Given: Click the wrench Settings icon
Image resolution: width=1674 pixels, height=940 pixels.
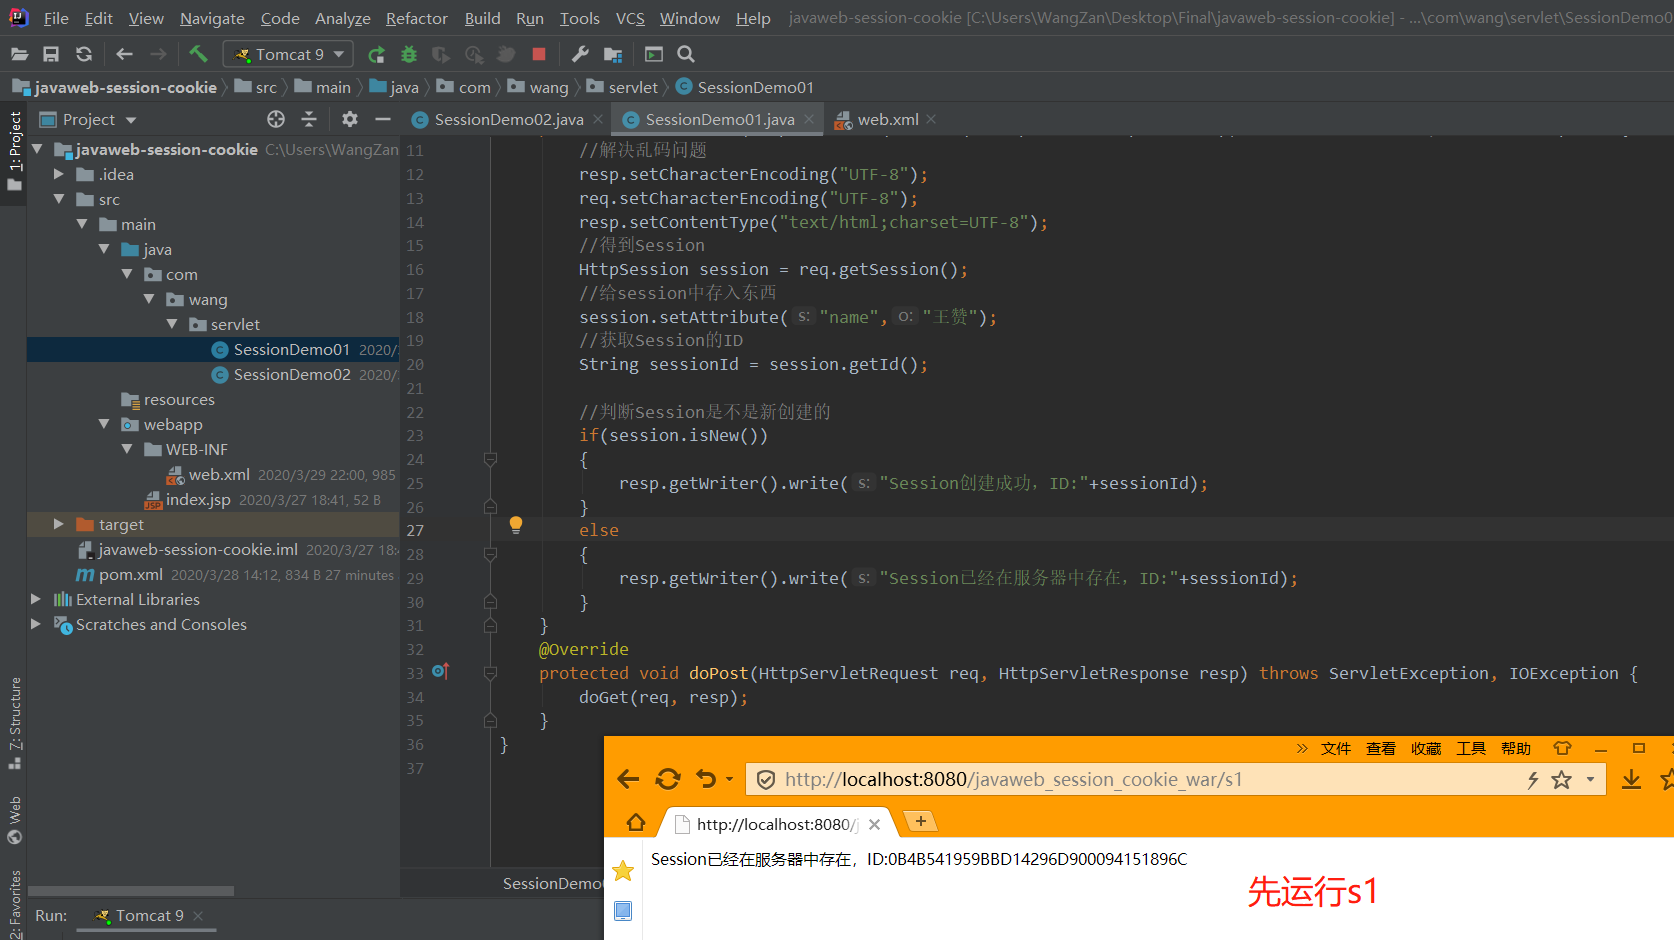Looking at the screenshot, I should [580, 54].
